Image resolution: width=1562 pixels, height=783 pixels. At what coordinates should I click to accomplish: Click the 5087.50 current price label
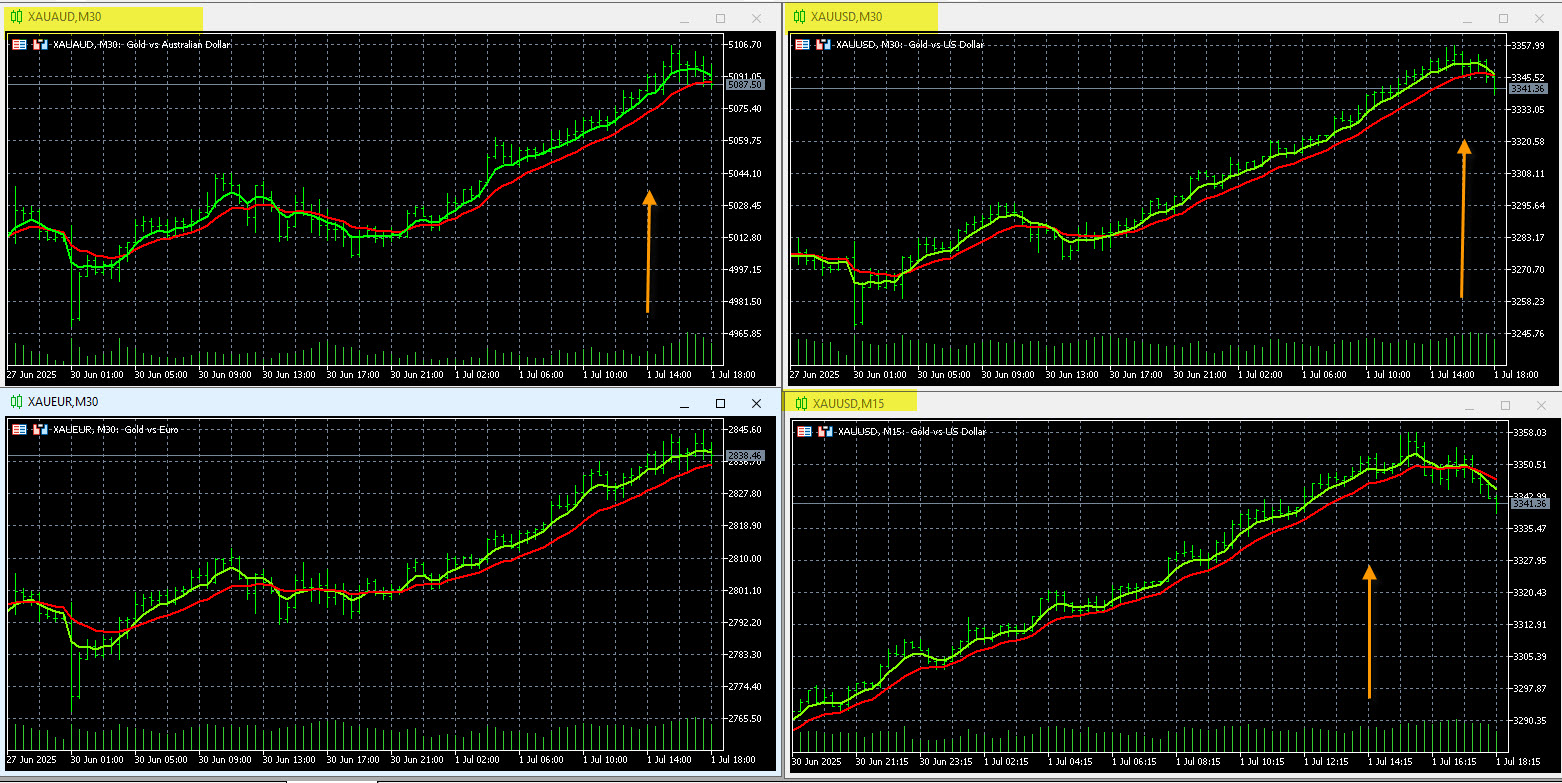[x=746, y=85]
